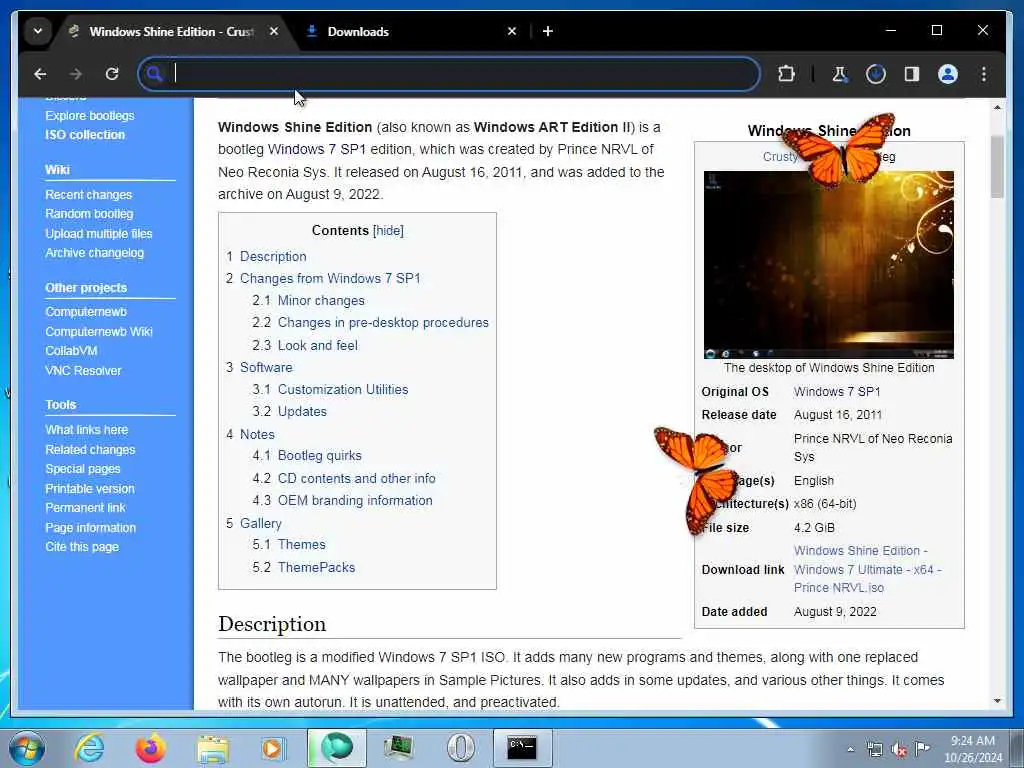Screen dimensions: 1024x768
Task: Open the Windows Start orb
Action: pos(27,748)
